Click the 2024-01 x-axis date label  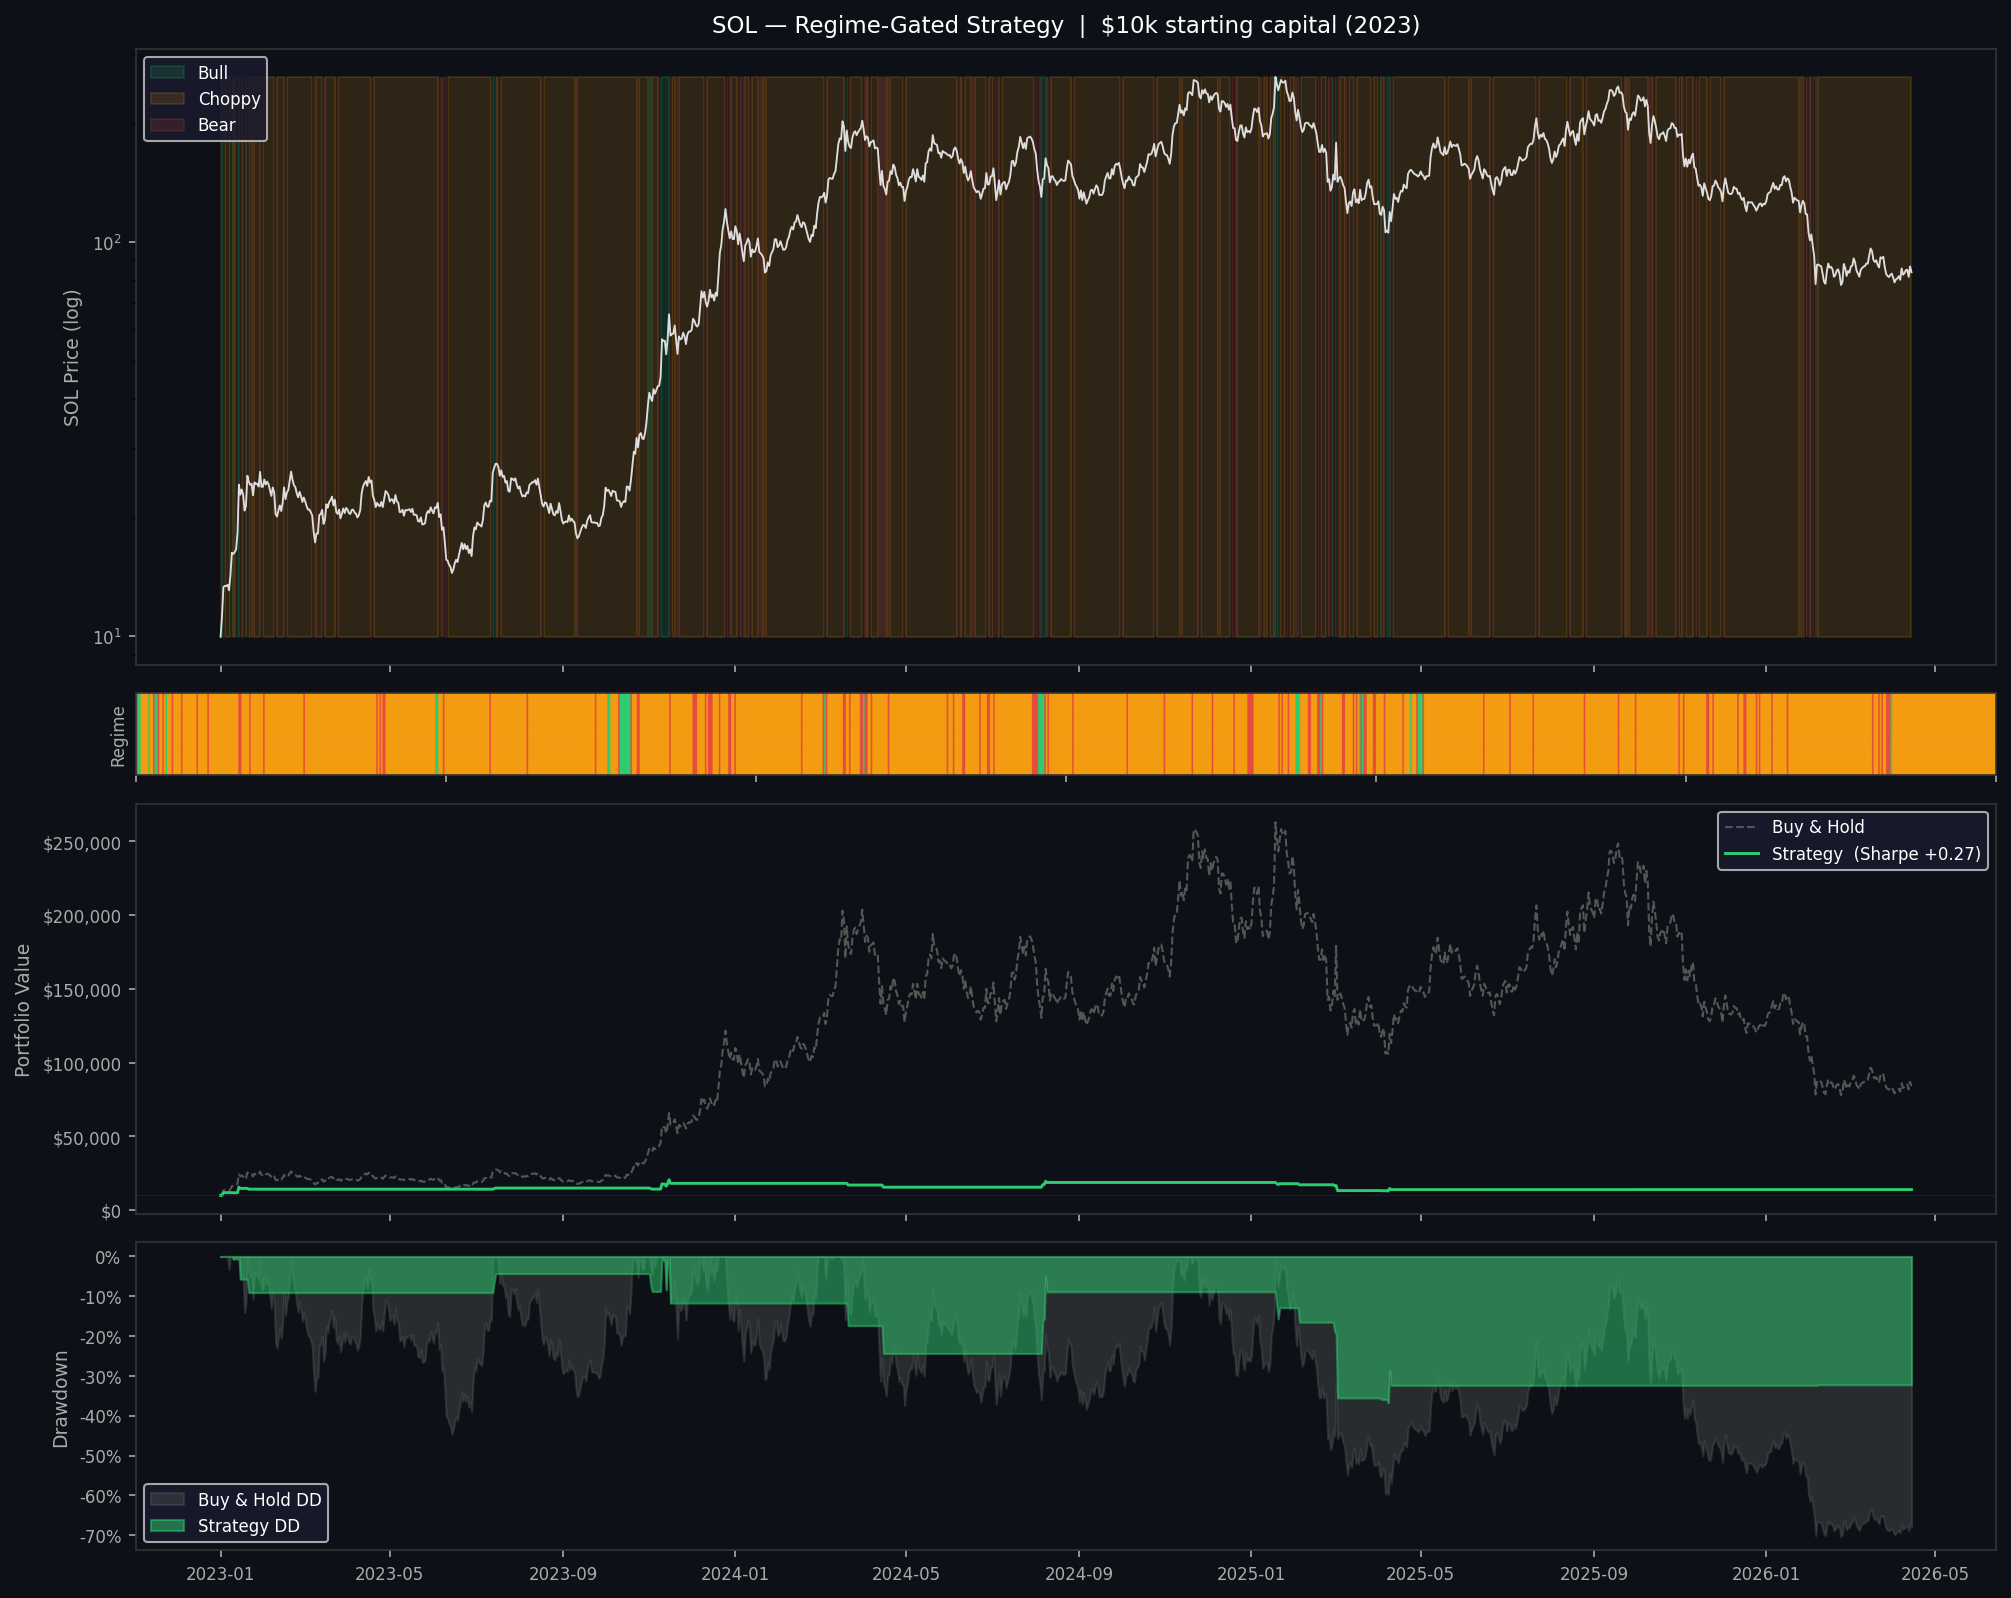click(x=735, y=1573)
